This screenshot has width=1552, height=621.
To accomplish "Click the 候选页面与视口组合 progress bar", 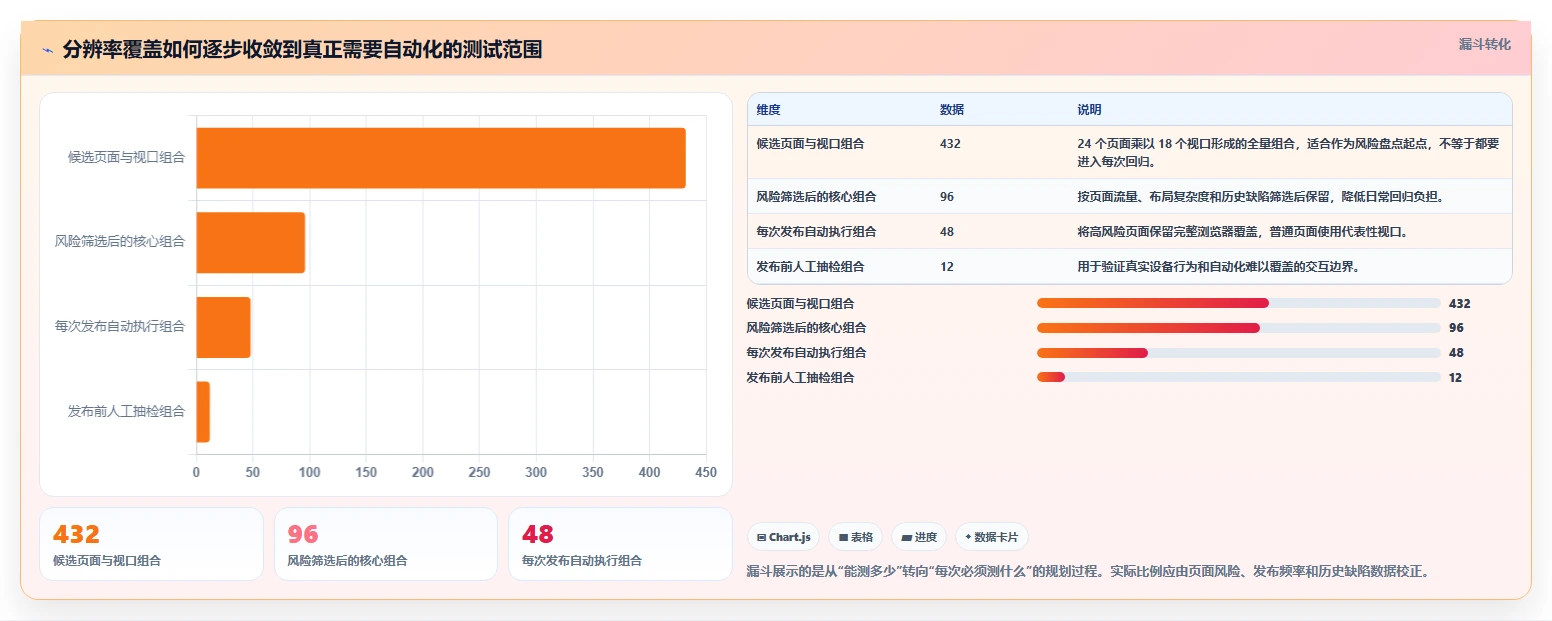I will 1238,303.
